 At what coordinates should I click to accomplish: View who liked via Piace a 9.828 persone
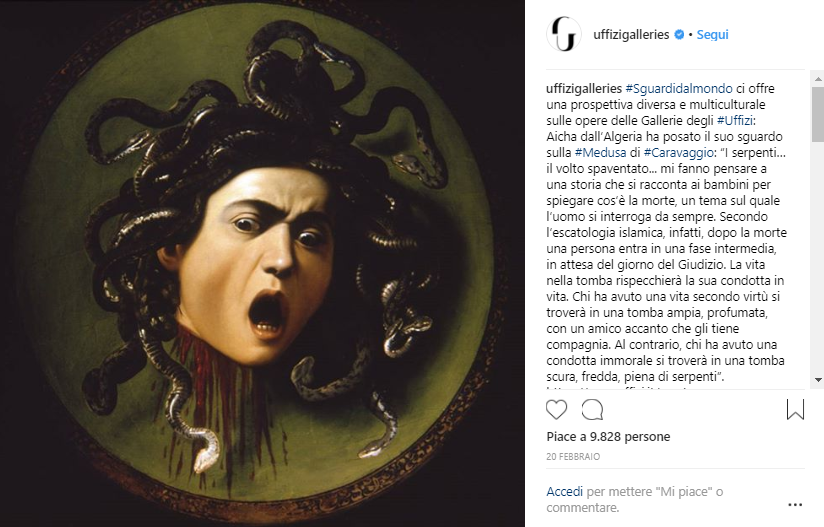[x=608, y=437]
